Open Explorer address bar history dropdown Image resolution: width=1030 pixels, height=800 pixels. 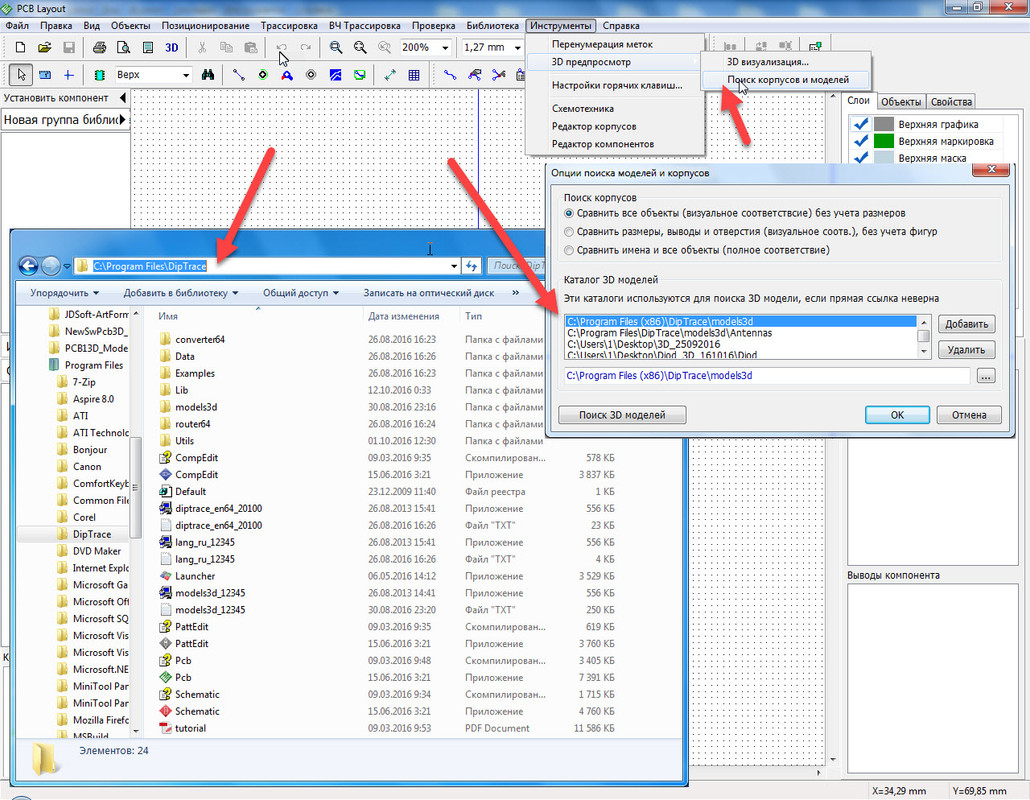coord(454,266)
